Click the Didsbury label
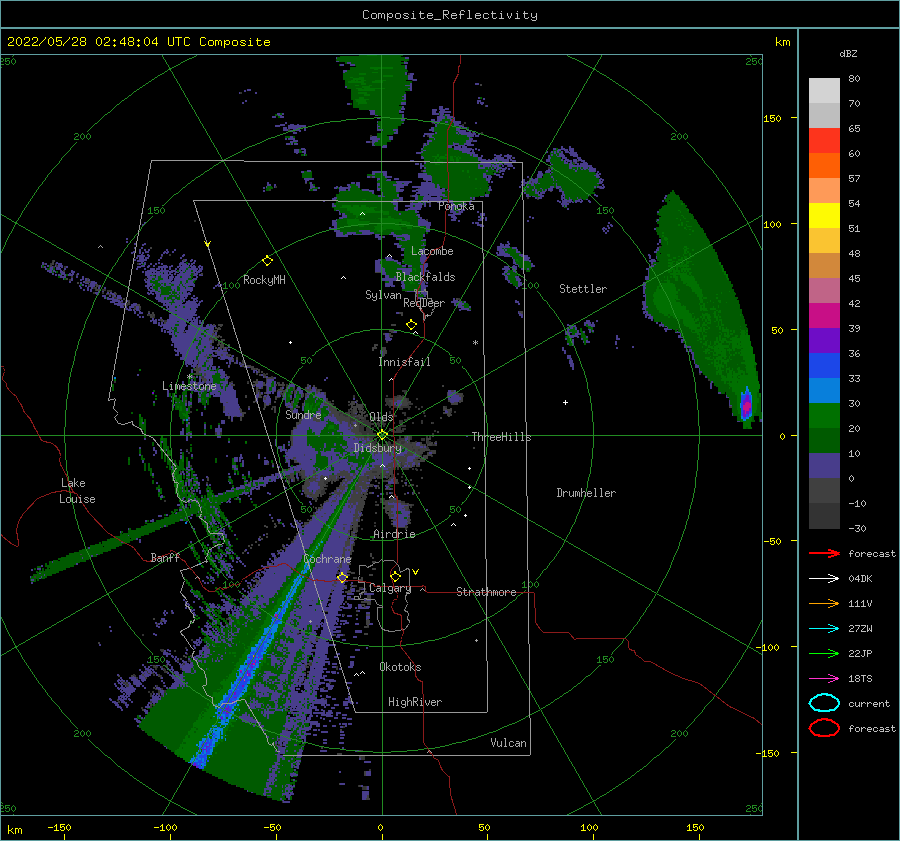Viewport: 900px width, 841px height. [378, 448]
